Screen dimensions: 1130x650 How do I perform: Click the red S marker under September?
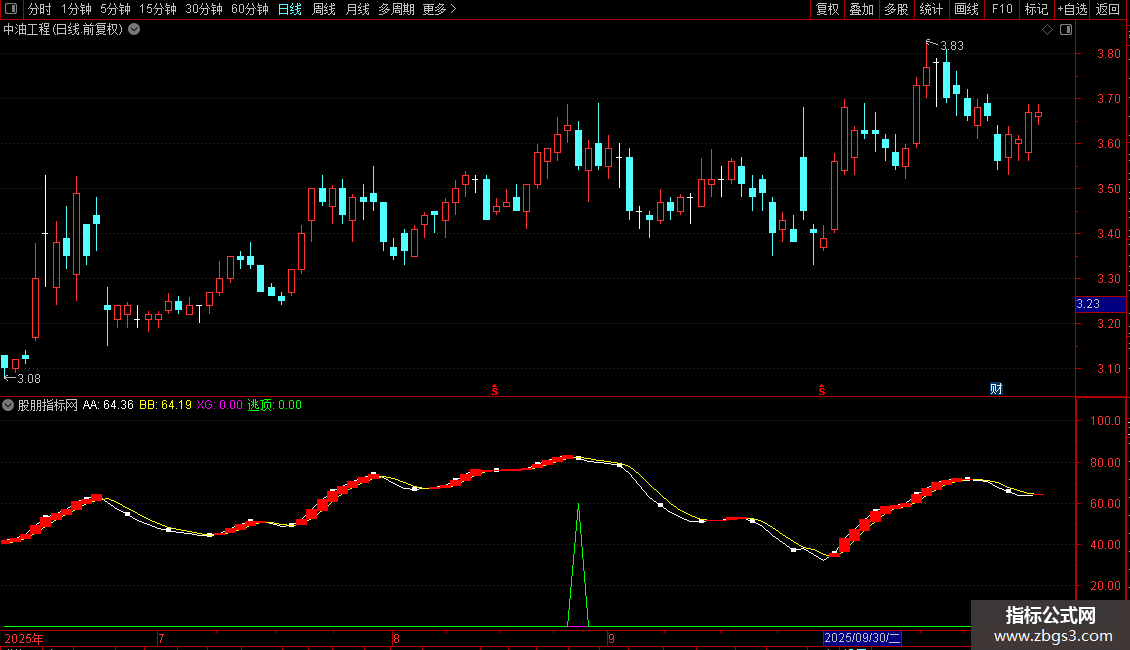coord(822,390)
